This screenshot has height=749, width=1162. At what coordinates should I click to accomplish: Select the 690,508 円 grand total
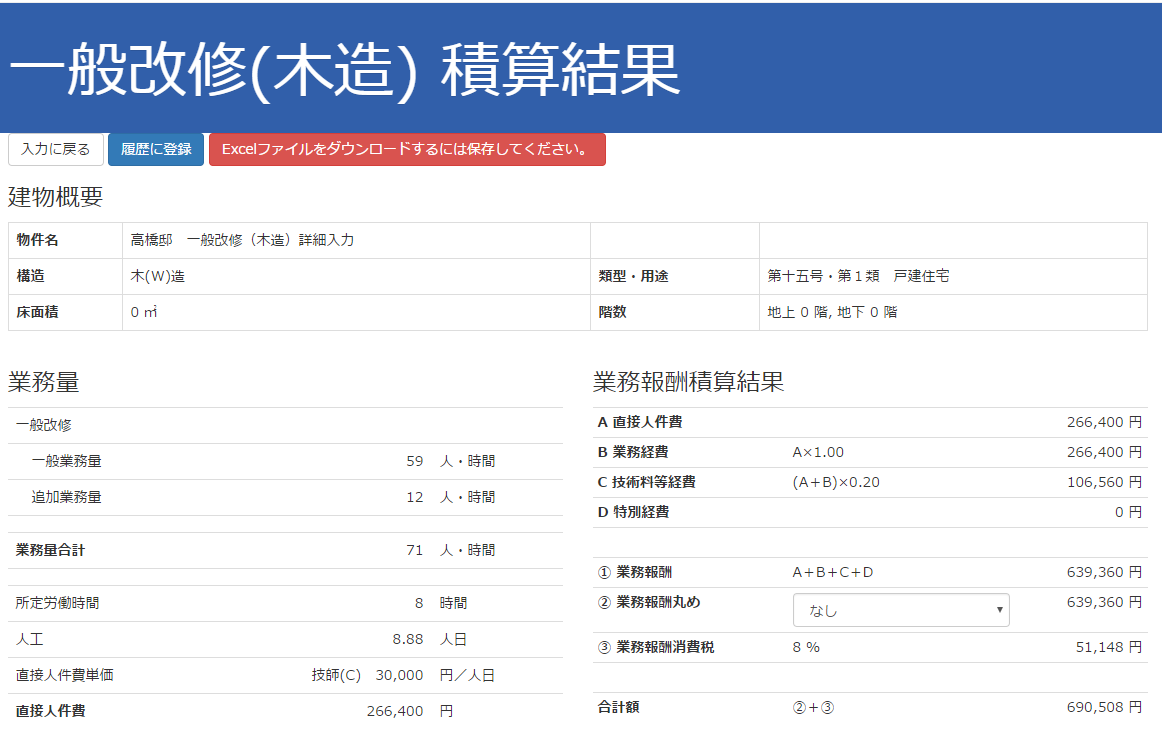coord(1104,707)
